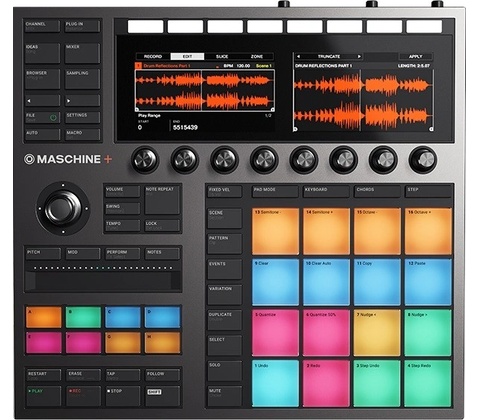480x420 pixels.
Task: Switch to KEYBOARD mode
Action: click(326, 192)
